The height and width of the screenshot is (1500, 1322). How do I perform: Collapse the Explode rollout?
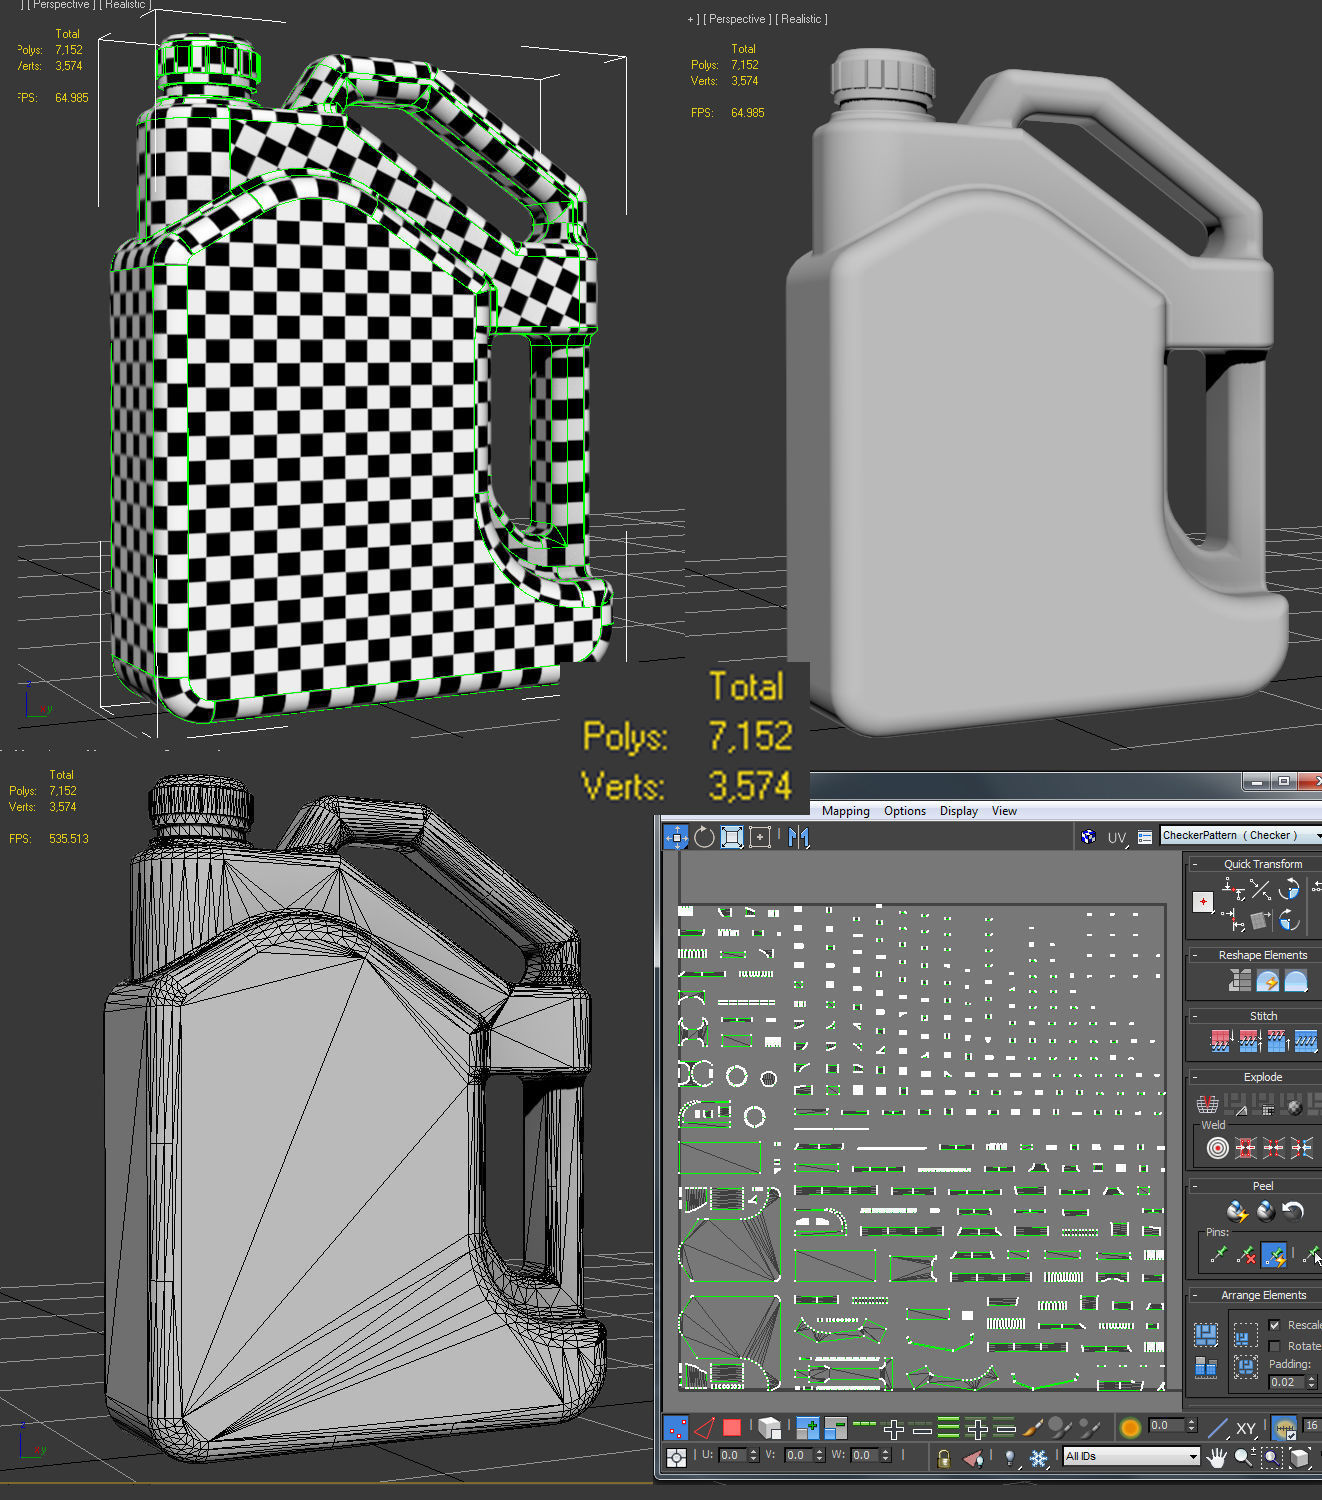coord(1195,1077)
